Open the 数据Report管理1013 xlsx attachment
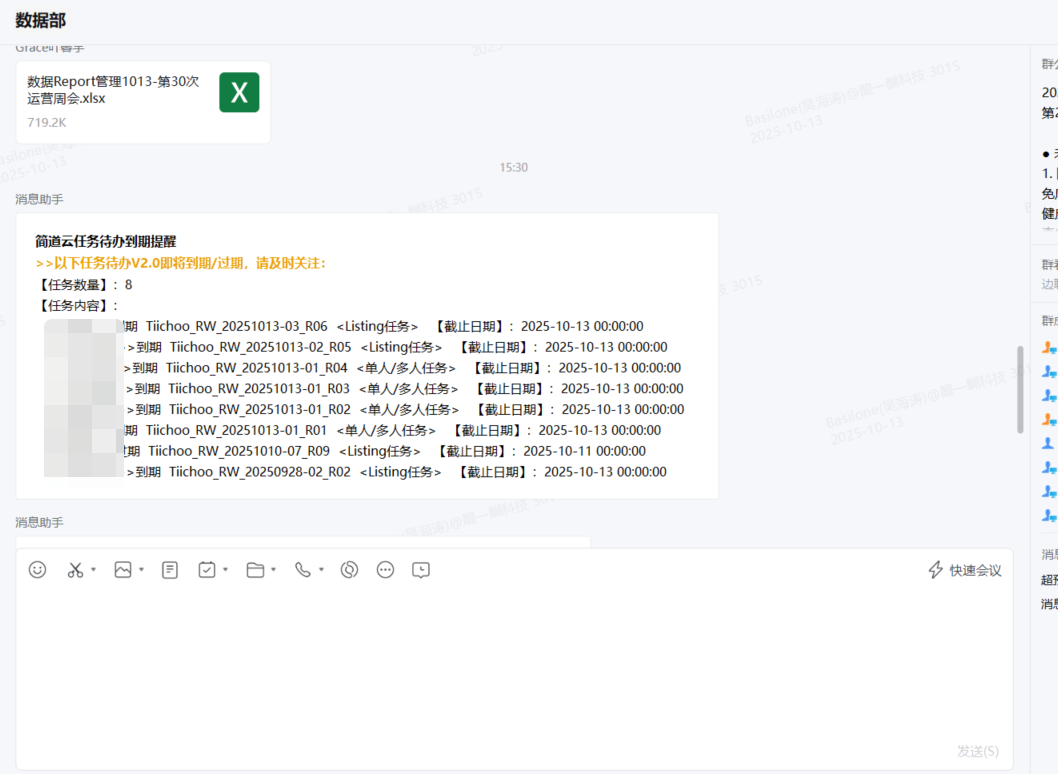This screenshot has width=1058, height=774. point(143,101)
